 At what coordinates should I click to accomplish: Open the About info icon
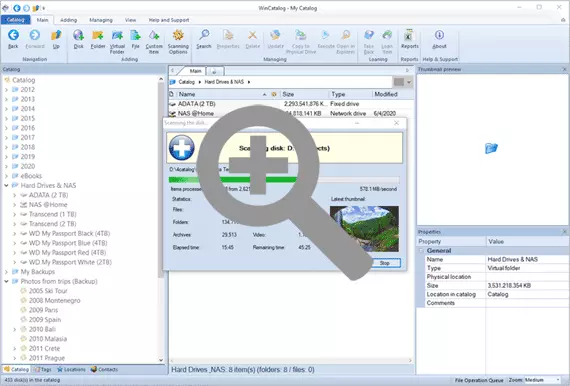[x=439, y=35]
